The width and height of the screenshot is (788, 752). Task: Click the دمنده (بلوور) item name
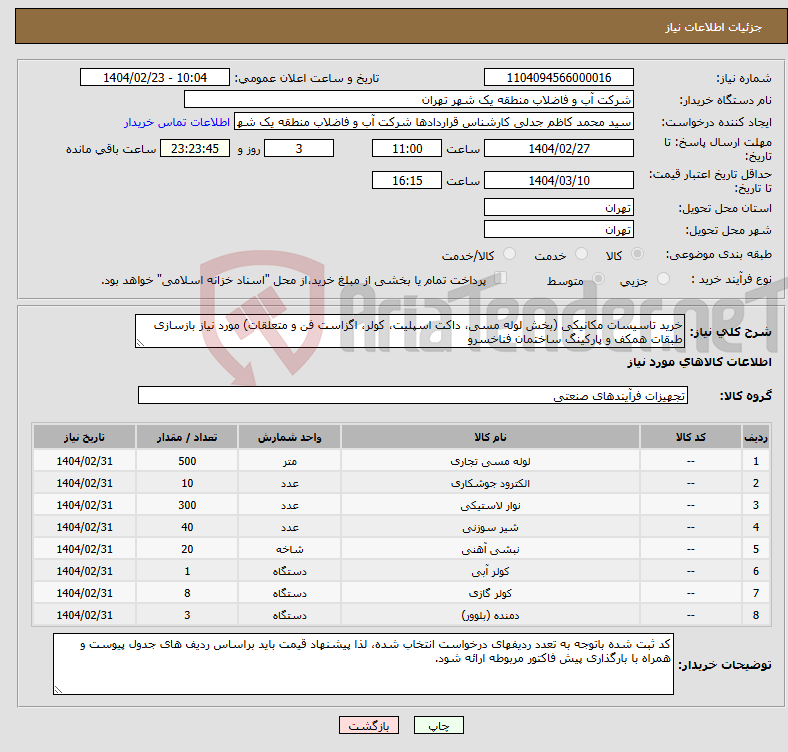[490, 615]
